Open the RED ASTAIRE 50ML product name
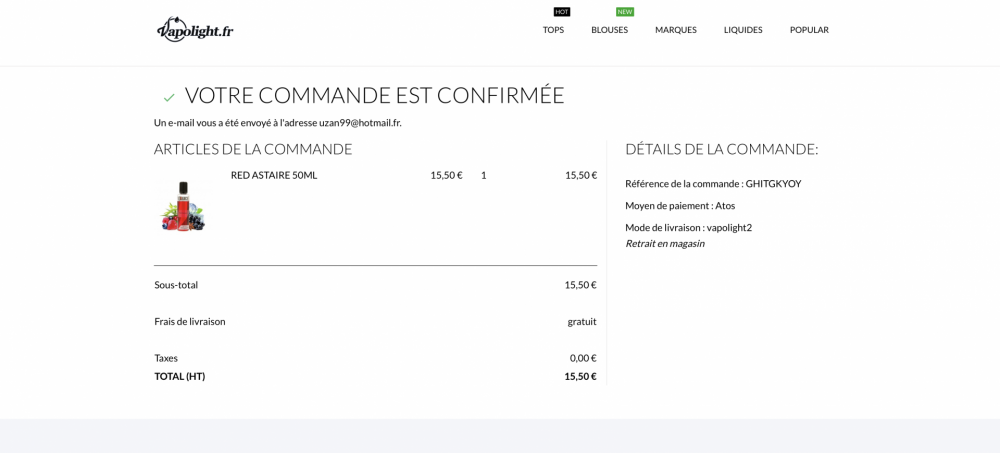This screenshot has height=453, width=1000. point(274,175)
